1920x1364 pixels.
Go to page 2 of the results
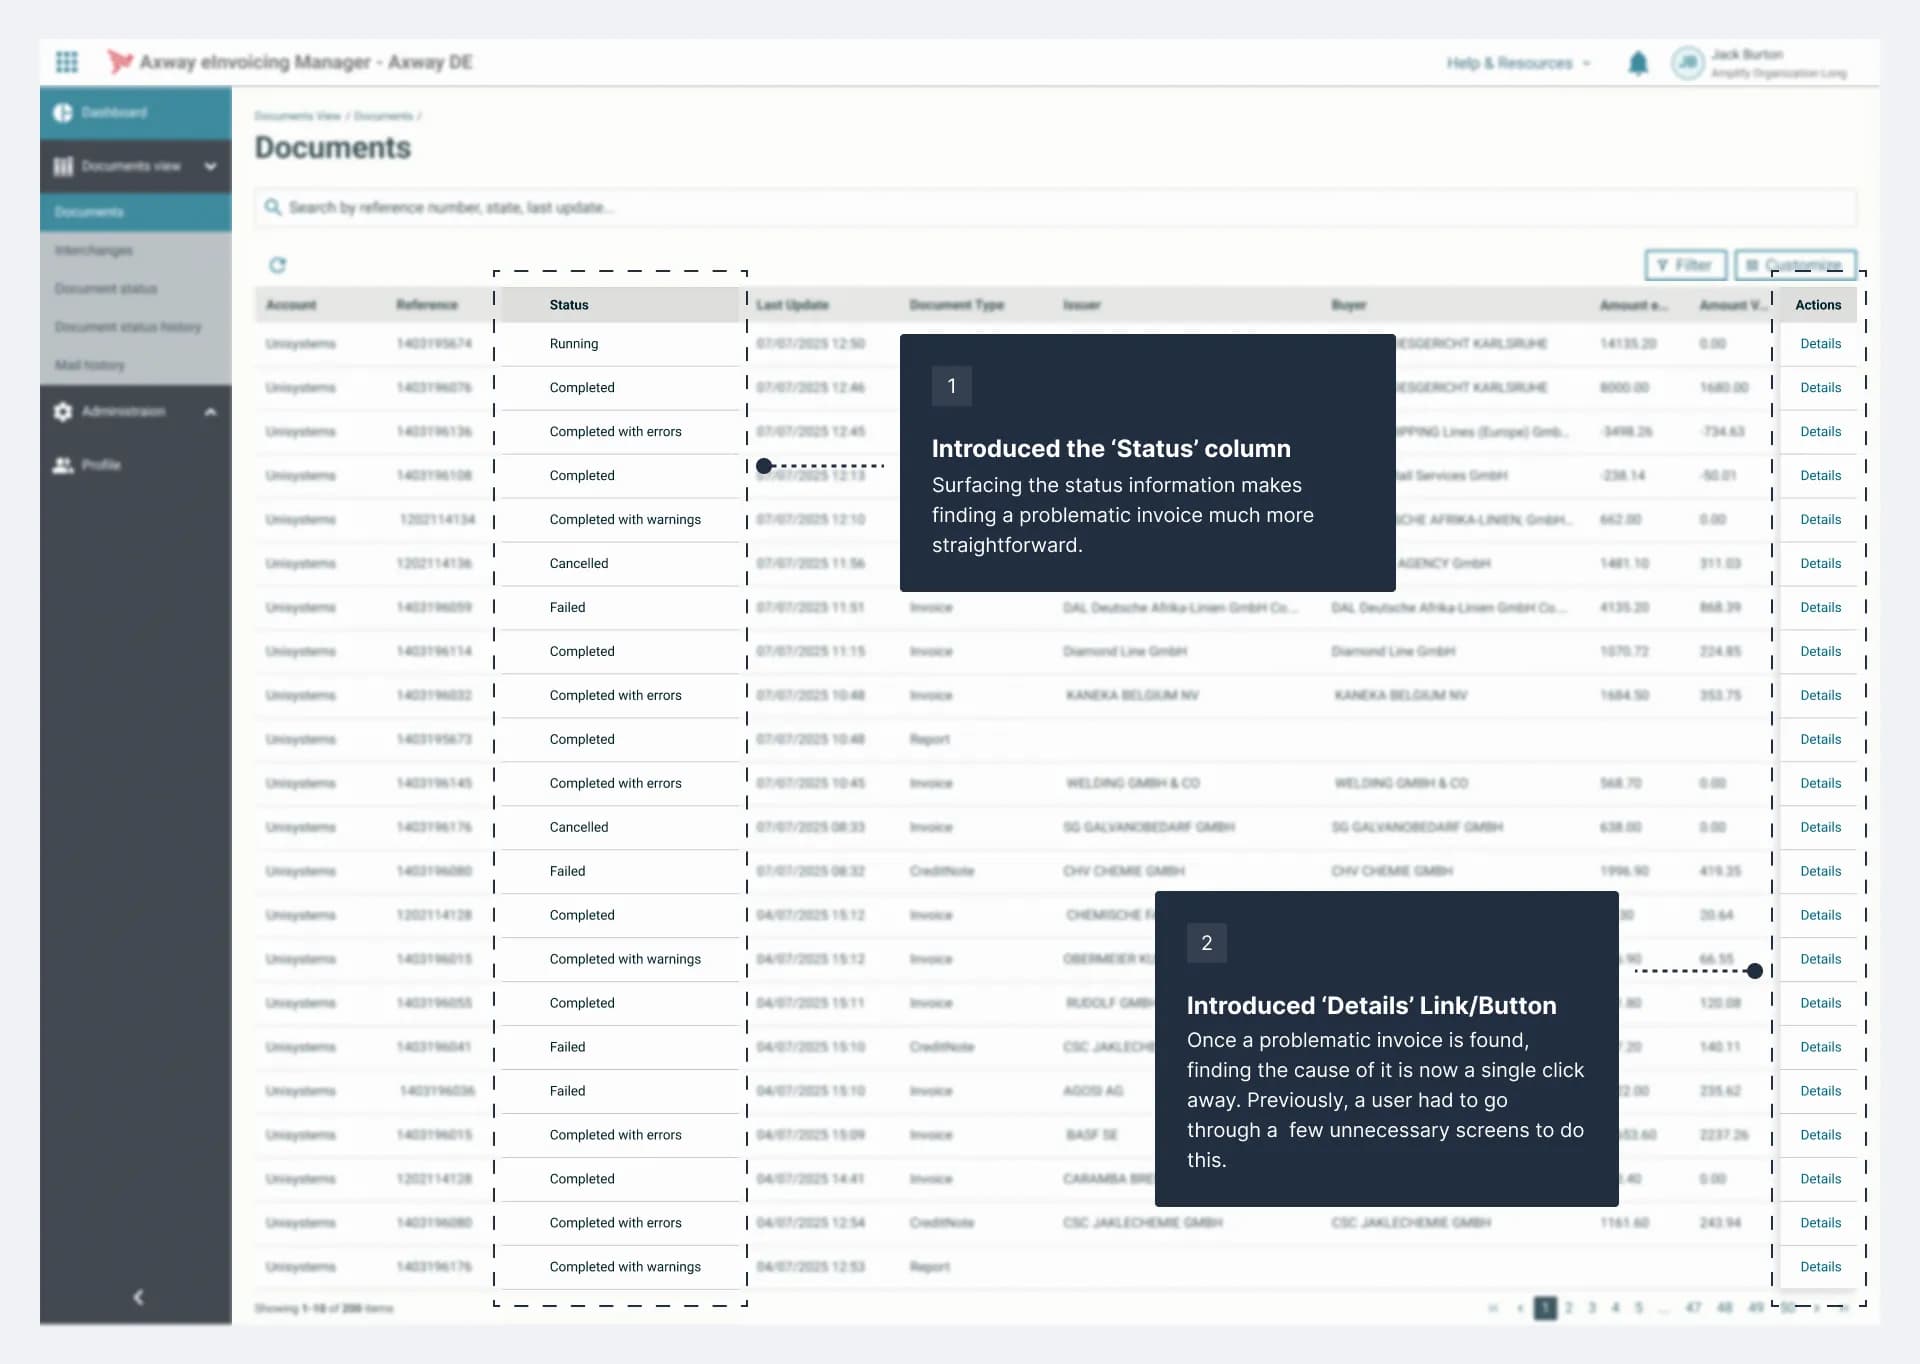1569,1308
